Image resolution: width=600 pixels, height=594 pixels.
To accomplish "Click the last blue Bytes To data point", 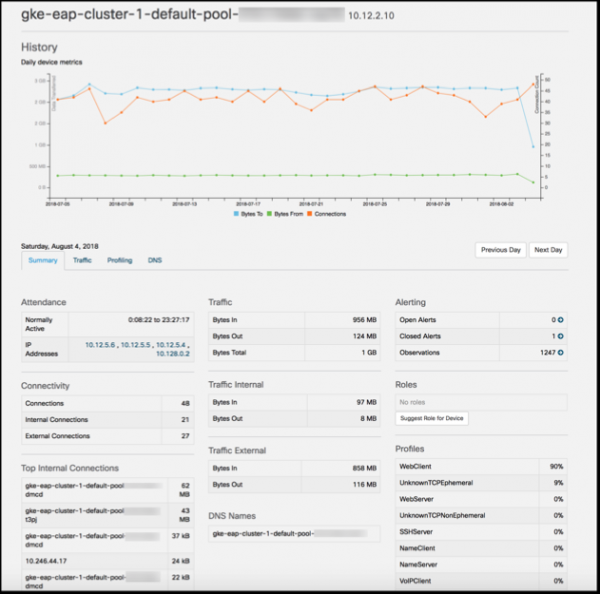I will [532, 147].
